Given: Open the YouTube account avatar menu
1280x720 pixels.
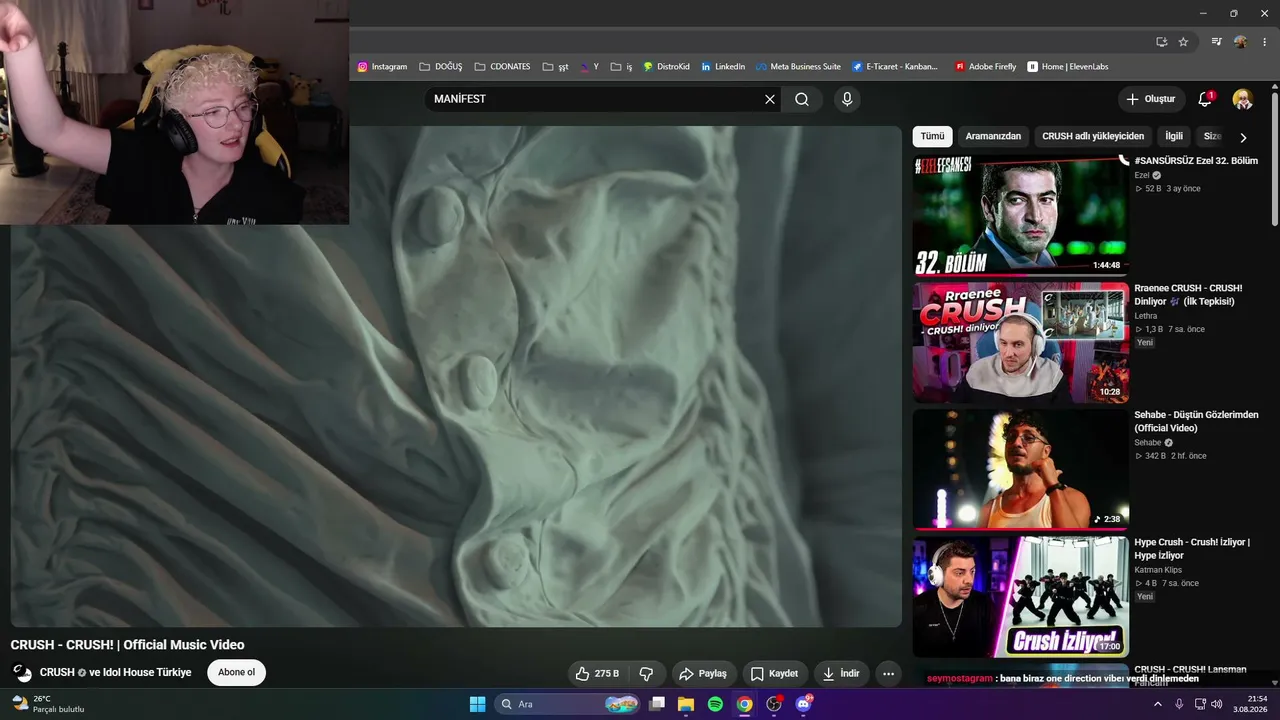Looking at the screenshot, I should (x=1243, y=99).
